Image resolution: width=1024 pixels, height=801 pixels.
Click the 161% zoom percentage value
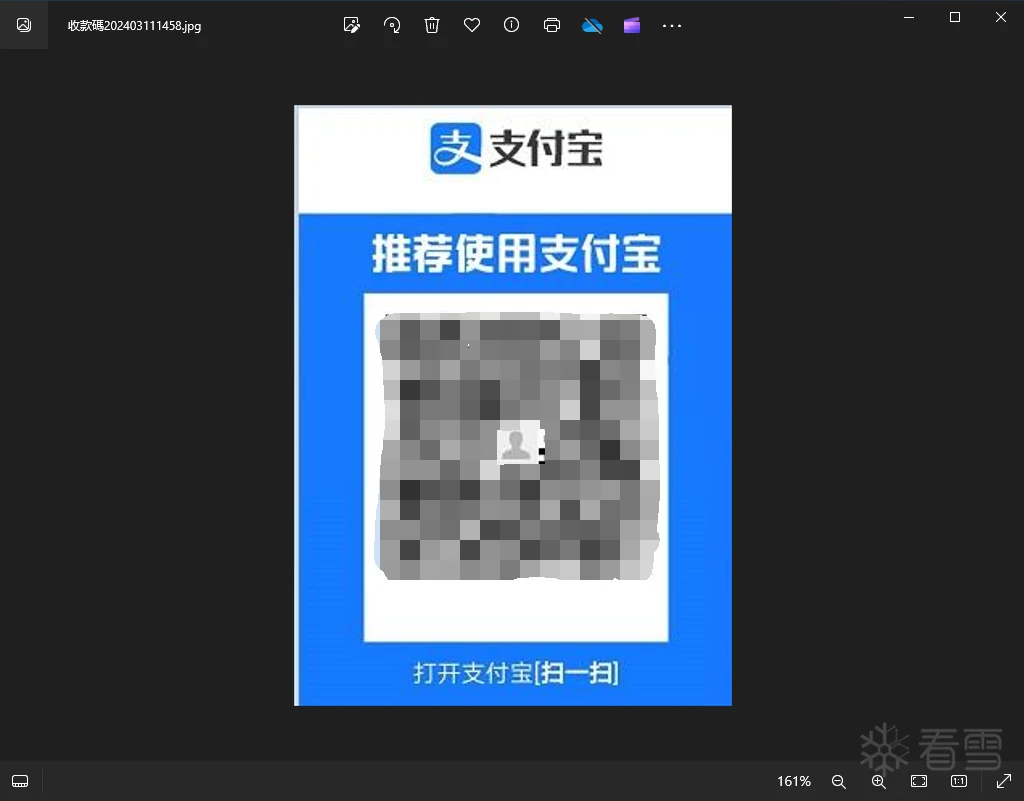click(793, 781)
